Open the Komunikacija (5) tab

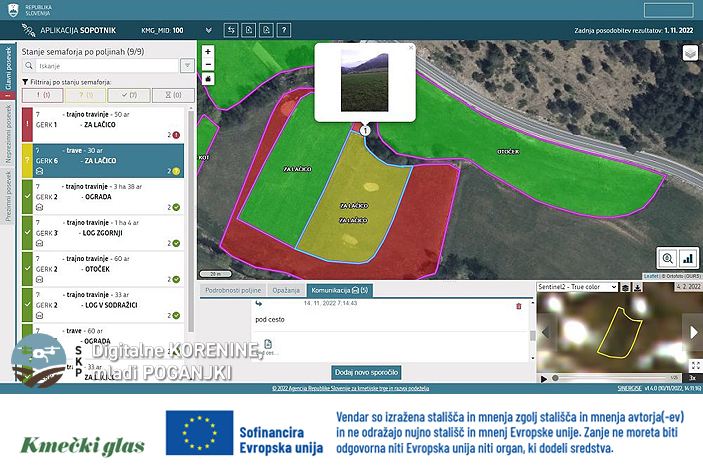pos(340,290)
